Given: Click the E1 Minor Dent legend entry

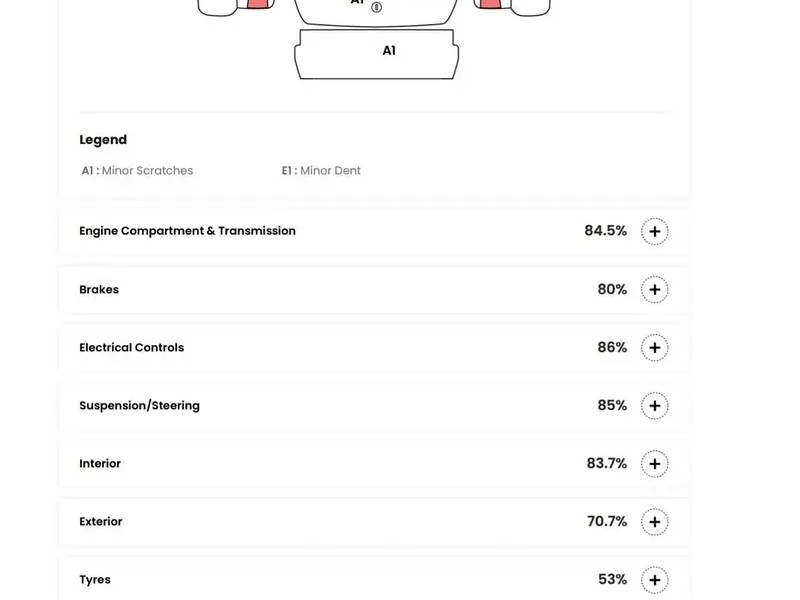Looking at the screenshot, I should click(x=321, y=171).
